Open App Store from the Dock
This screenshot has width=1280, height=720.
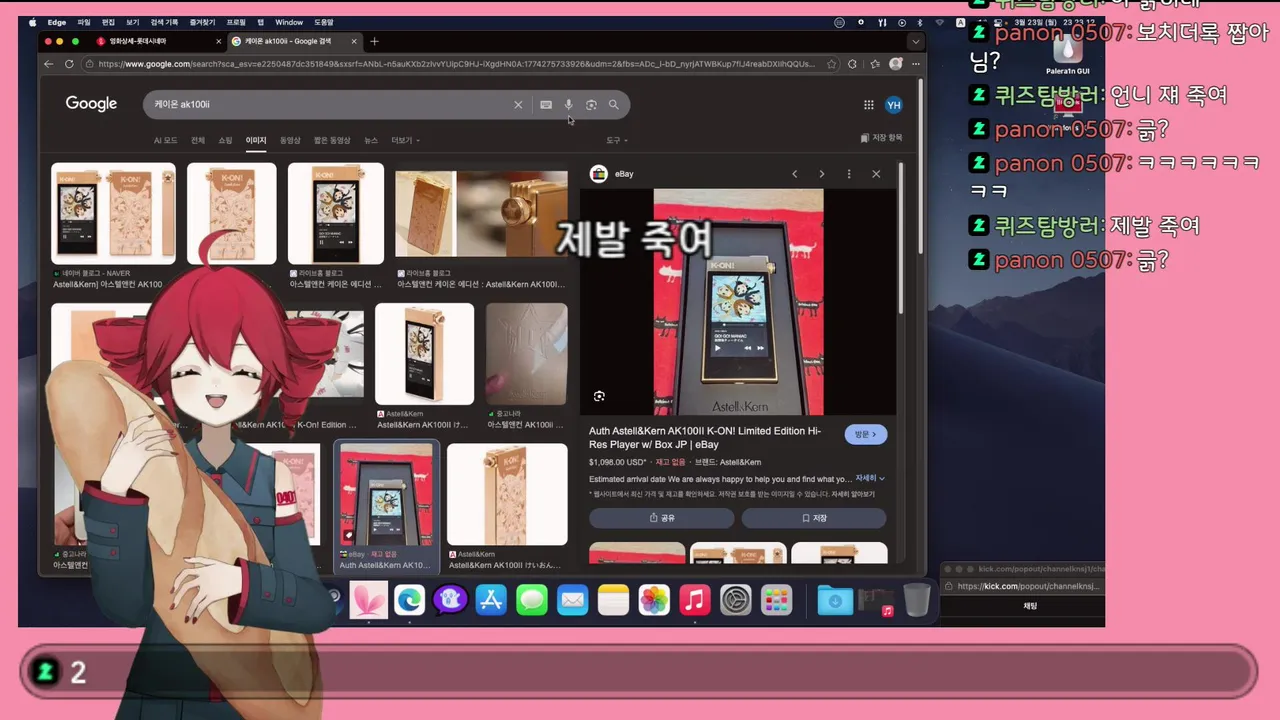click(491, 600)
